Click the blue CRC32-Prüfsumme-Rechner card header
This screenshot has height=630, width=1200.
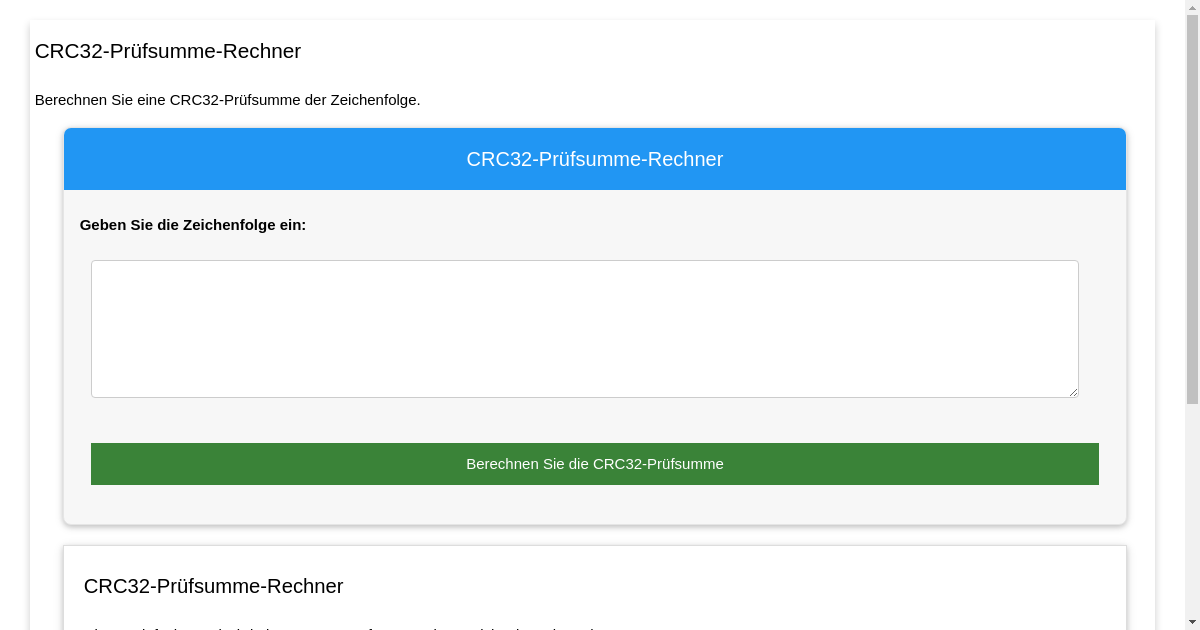pyautogui.click(x=594, y=159)
